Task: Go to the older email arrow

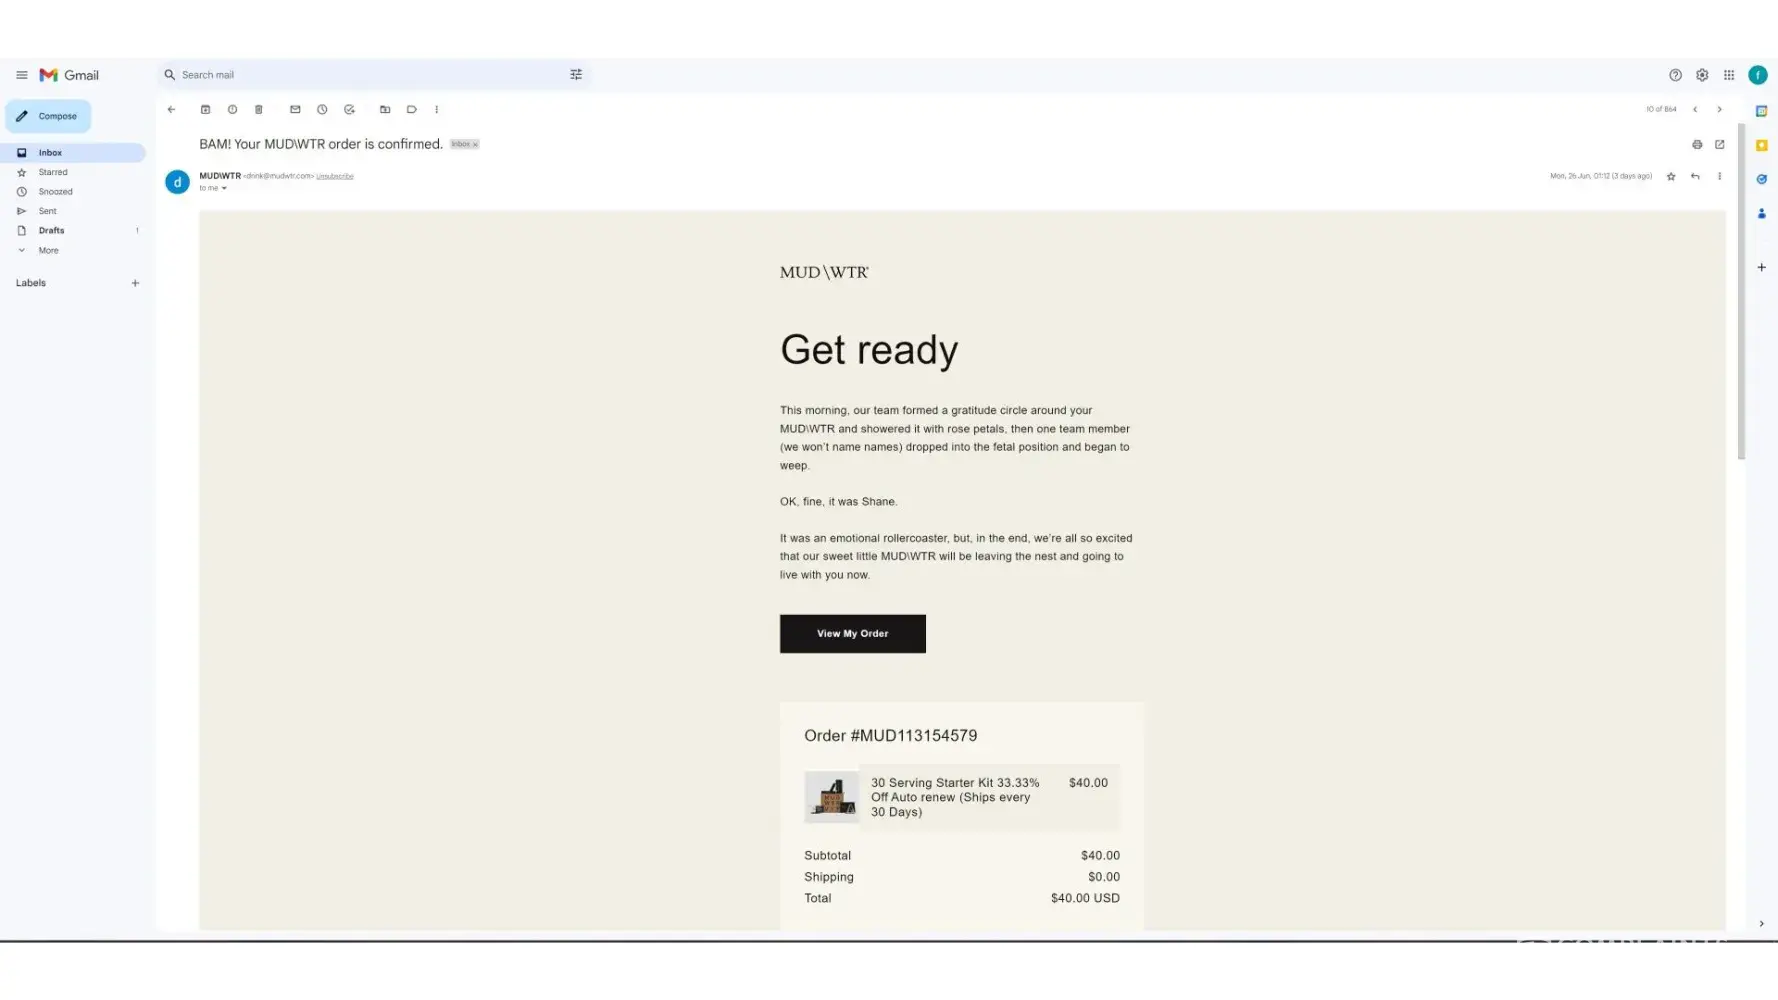Action: [x=1720, y=110]
